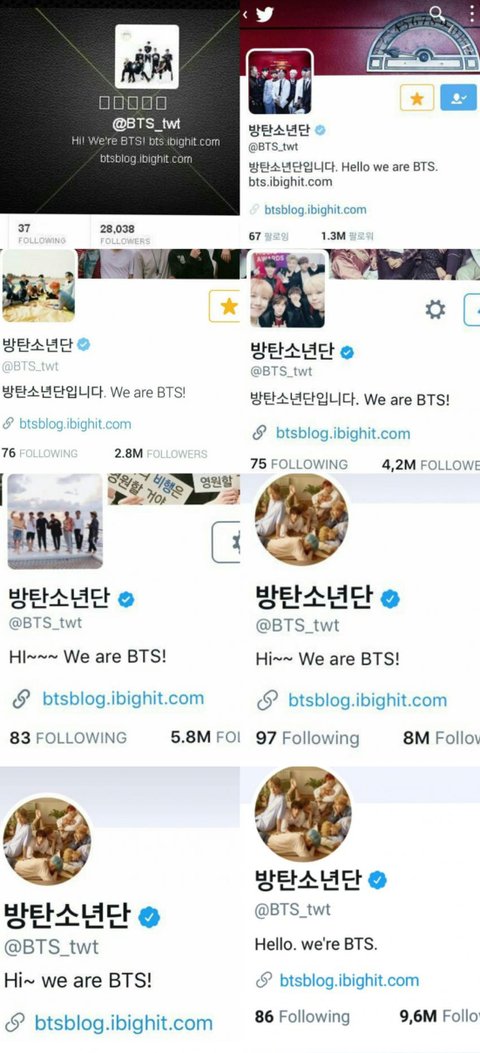Click the verified badge next to the 8M followers name
The width and height of the screenshot is (480, 1053).
coord(390,598)
